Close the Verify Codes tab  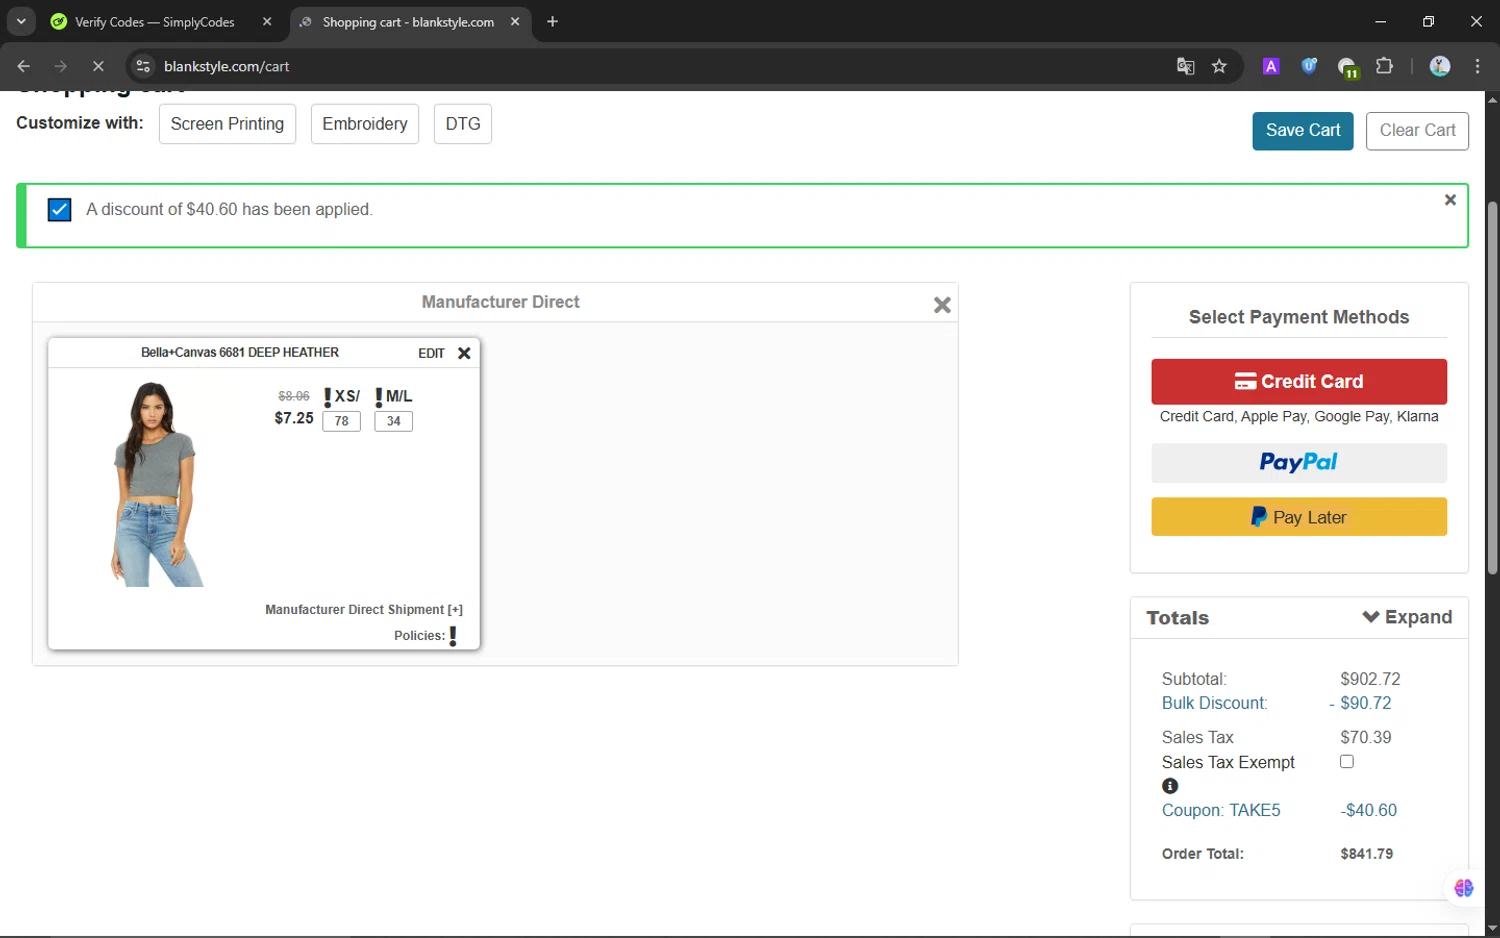[267, 22]
